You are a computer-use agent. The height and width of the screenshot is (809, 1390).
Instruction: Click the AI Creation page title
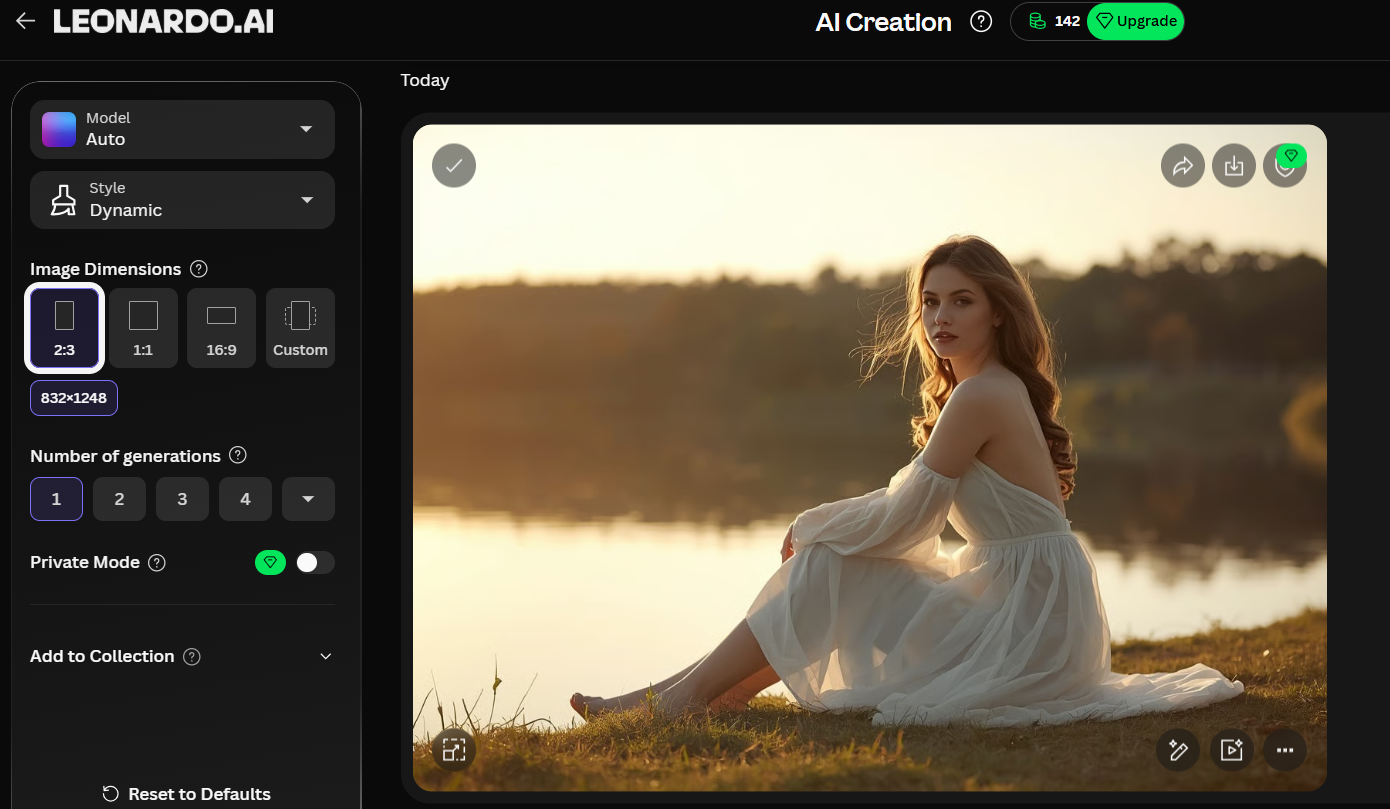point(883,22)
